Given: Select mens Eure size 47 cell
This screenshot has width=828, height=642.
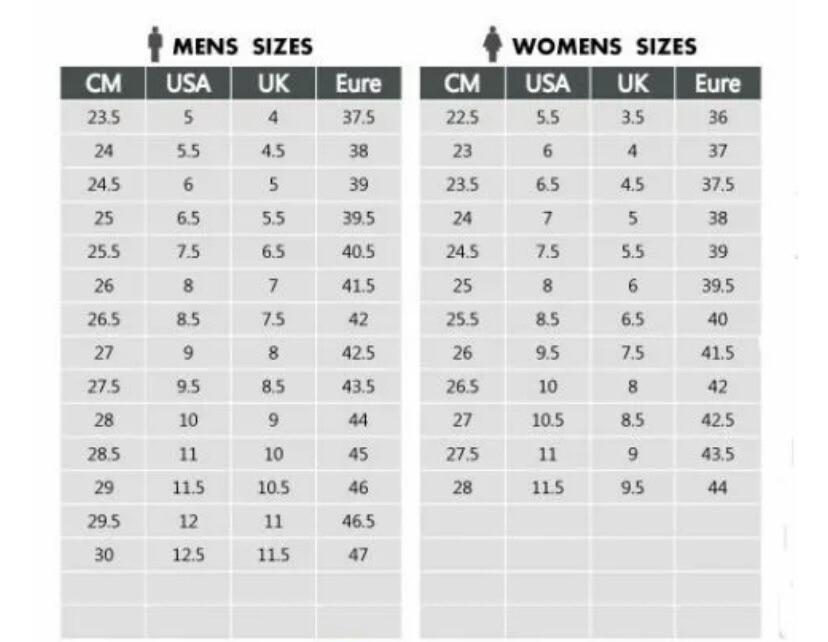Looking at the screenshot, I should point(358,555).
